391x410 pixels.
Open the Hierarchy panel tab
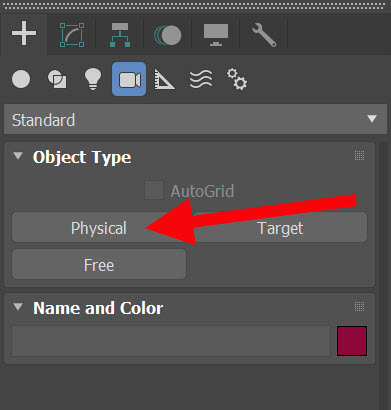(120, 35)
